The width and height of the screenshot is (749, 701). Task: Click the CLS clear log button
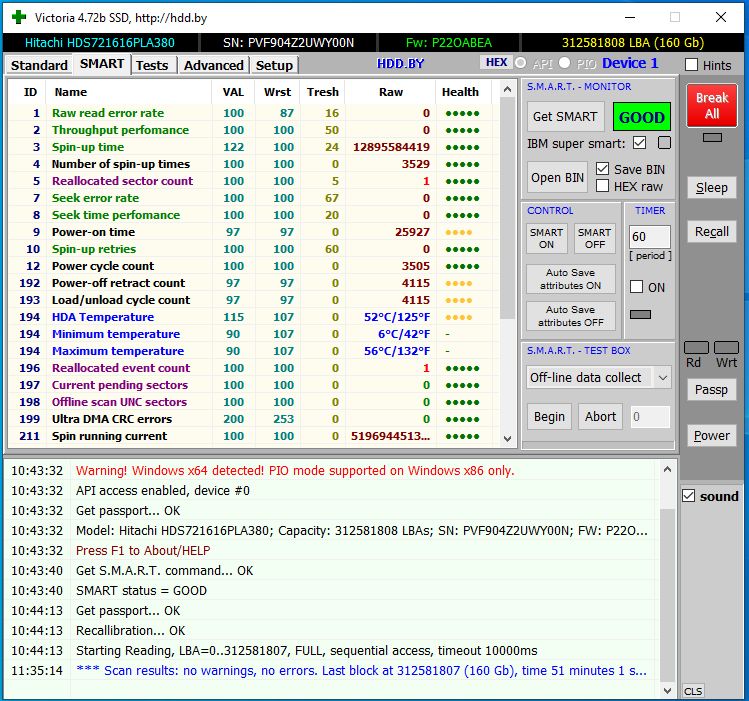(x=693, y=691)
